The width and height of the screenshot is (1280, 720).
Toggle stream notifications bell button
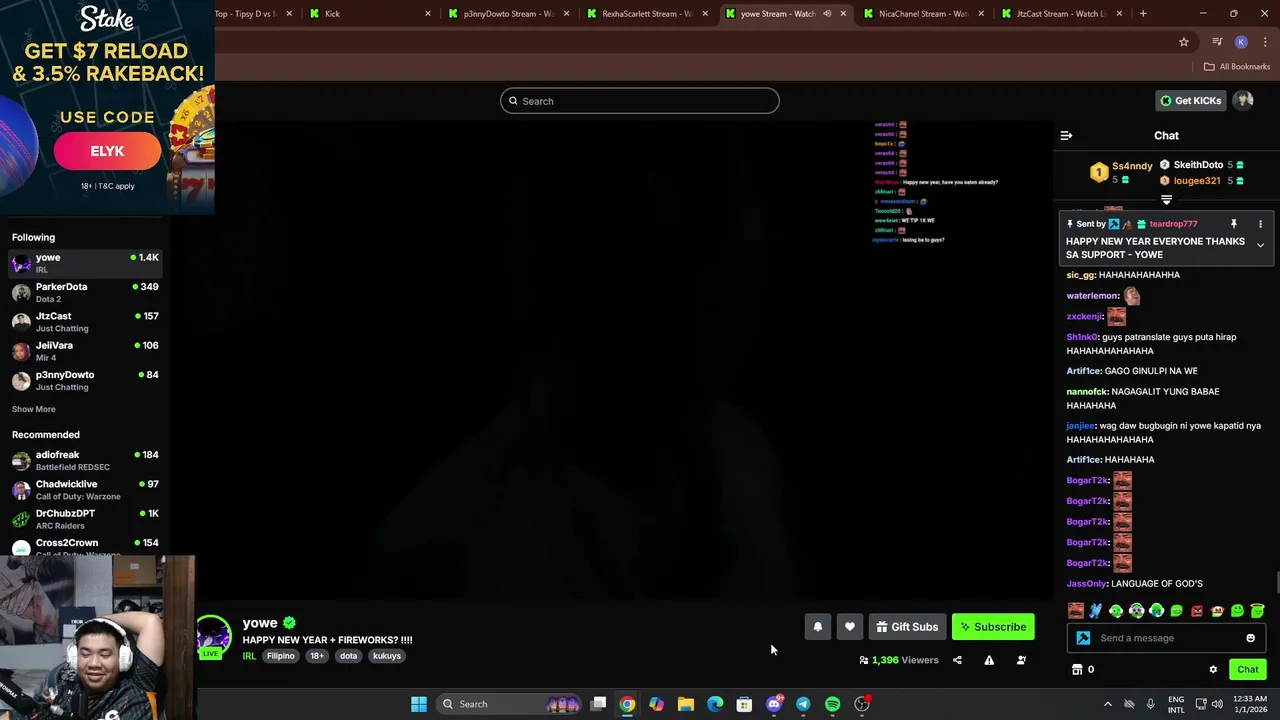click(818, 627)
